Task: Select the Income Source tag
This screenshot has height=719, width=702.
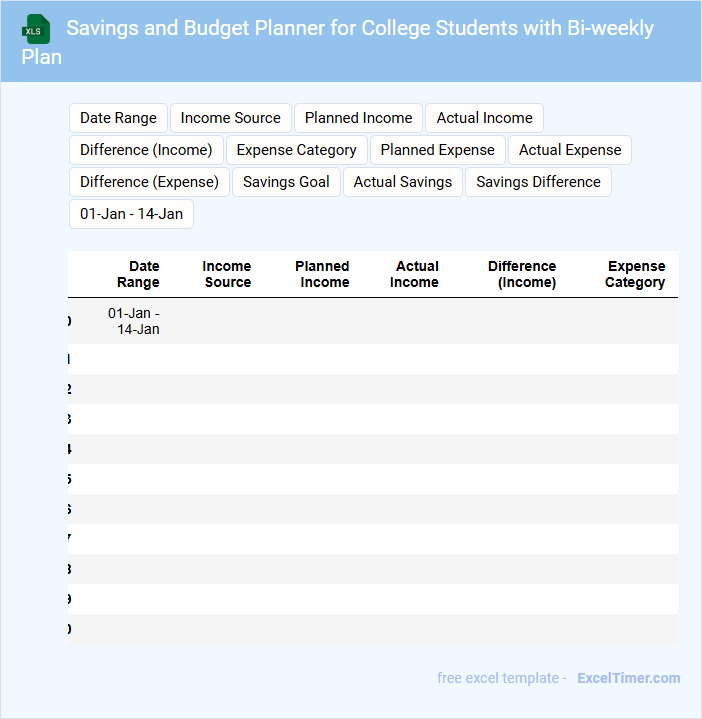Action: (x=231, y=118)
